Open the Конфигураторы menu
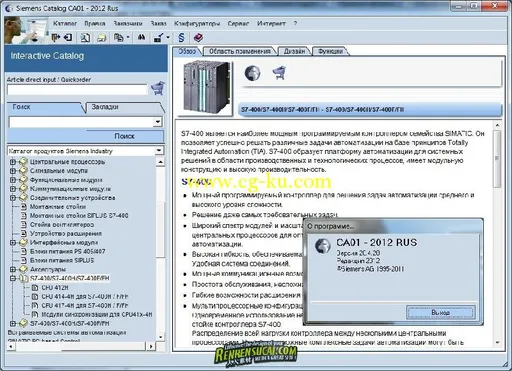Viewport: 512px width, 371px height. point(197,24)
